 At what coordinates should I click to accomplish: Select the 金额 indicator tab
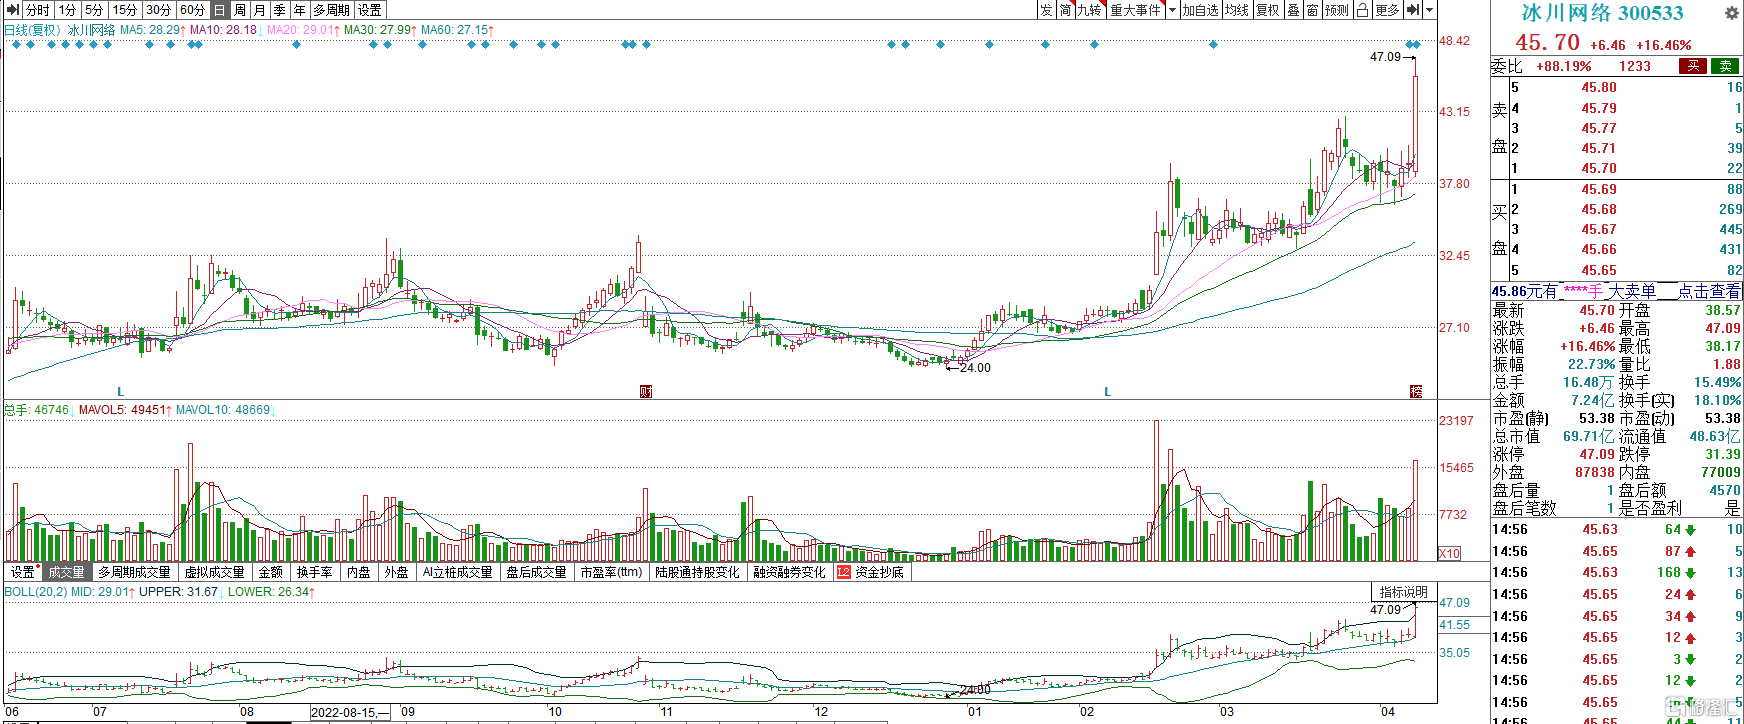(x=271, y=572)
